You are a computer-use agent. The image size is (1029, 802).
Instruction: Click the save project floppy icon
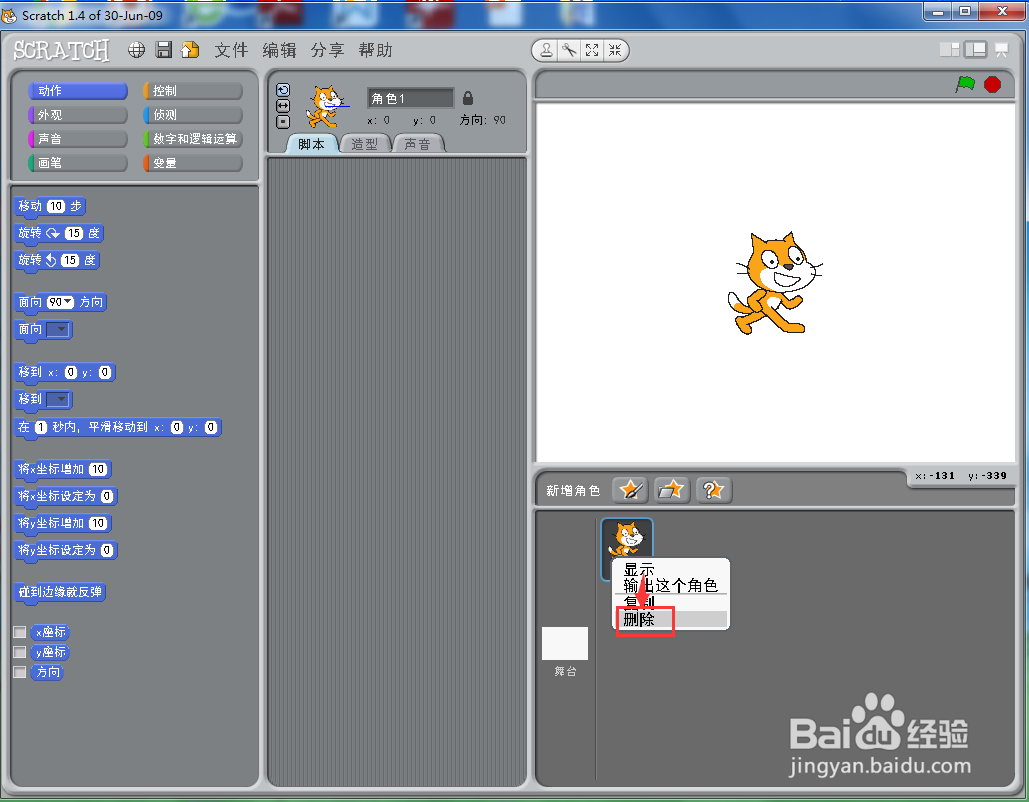point(163,50)
